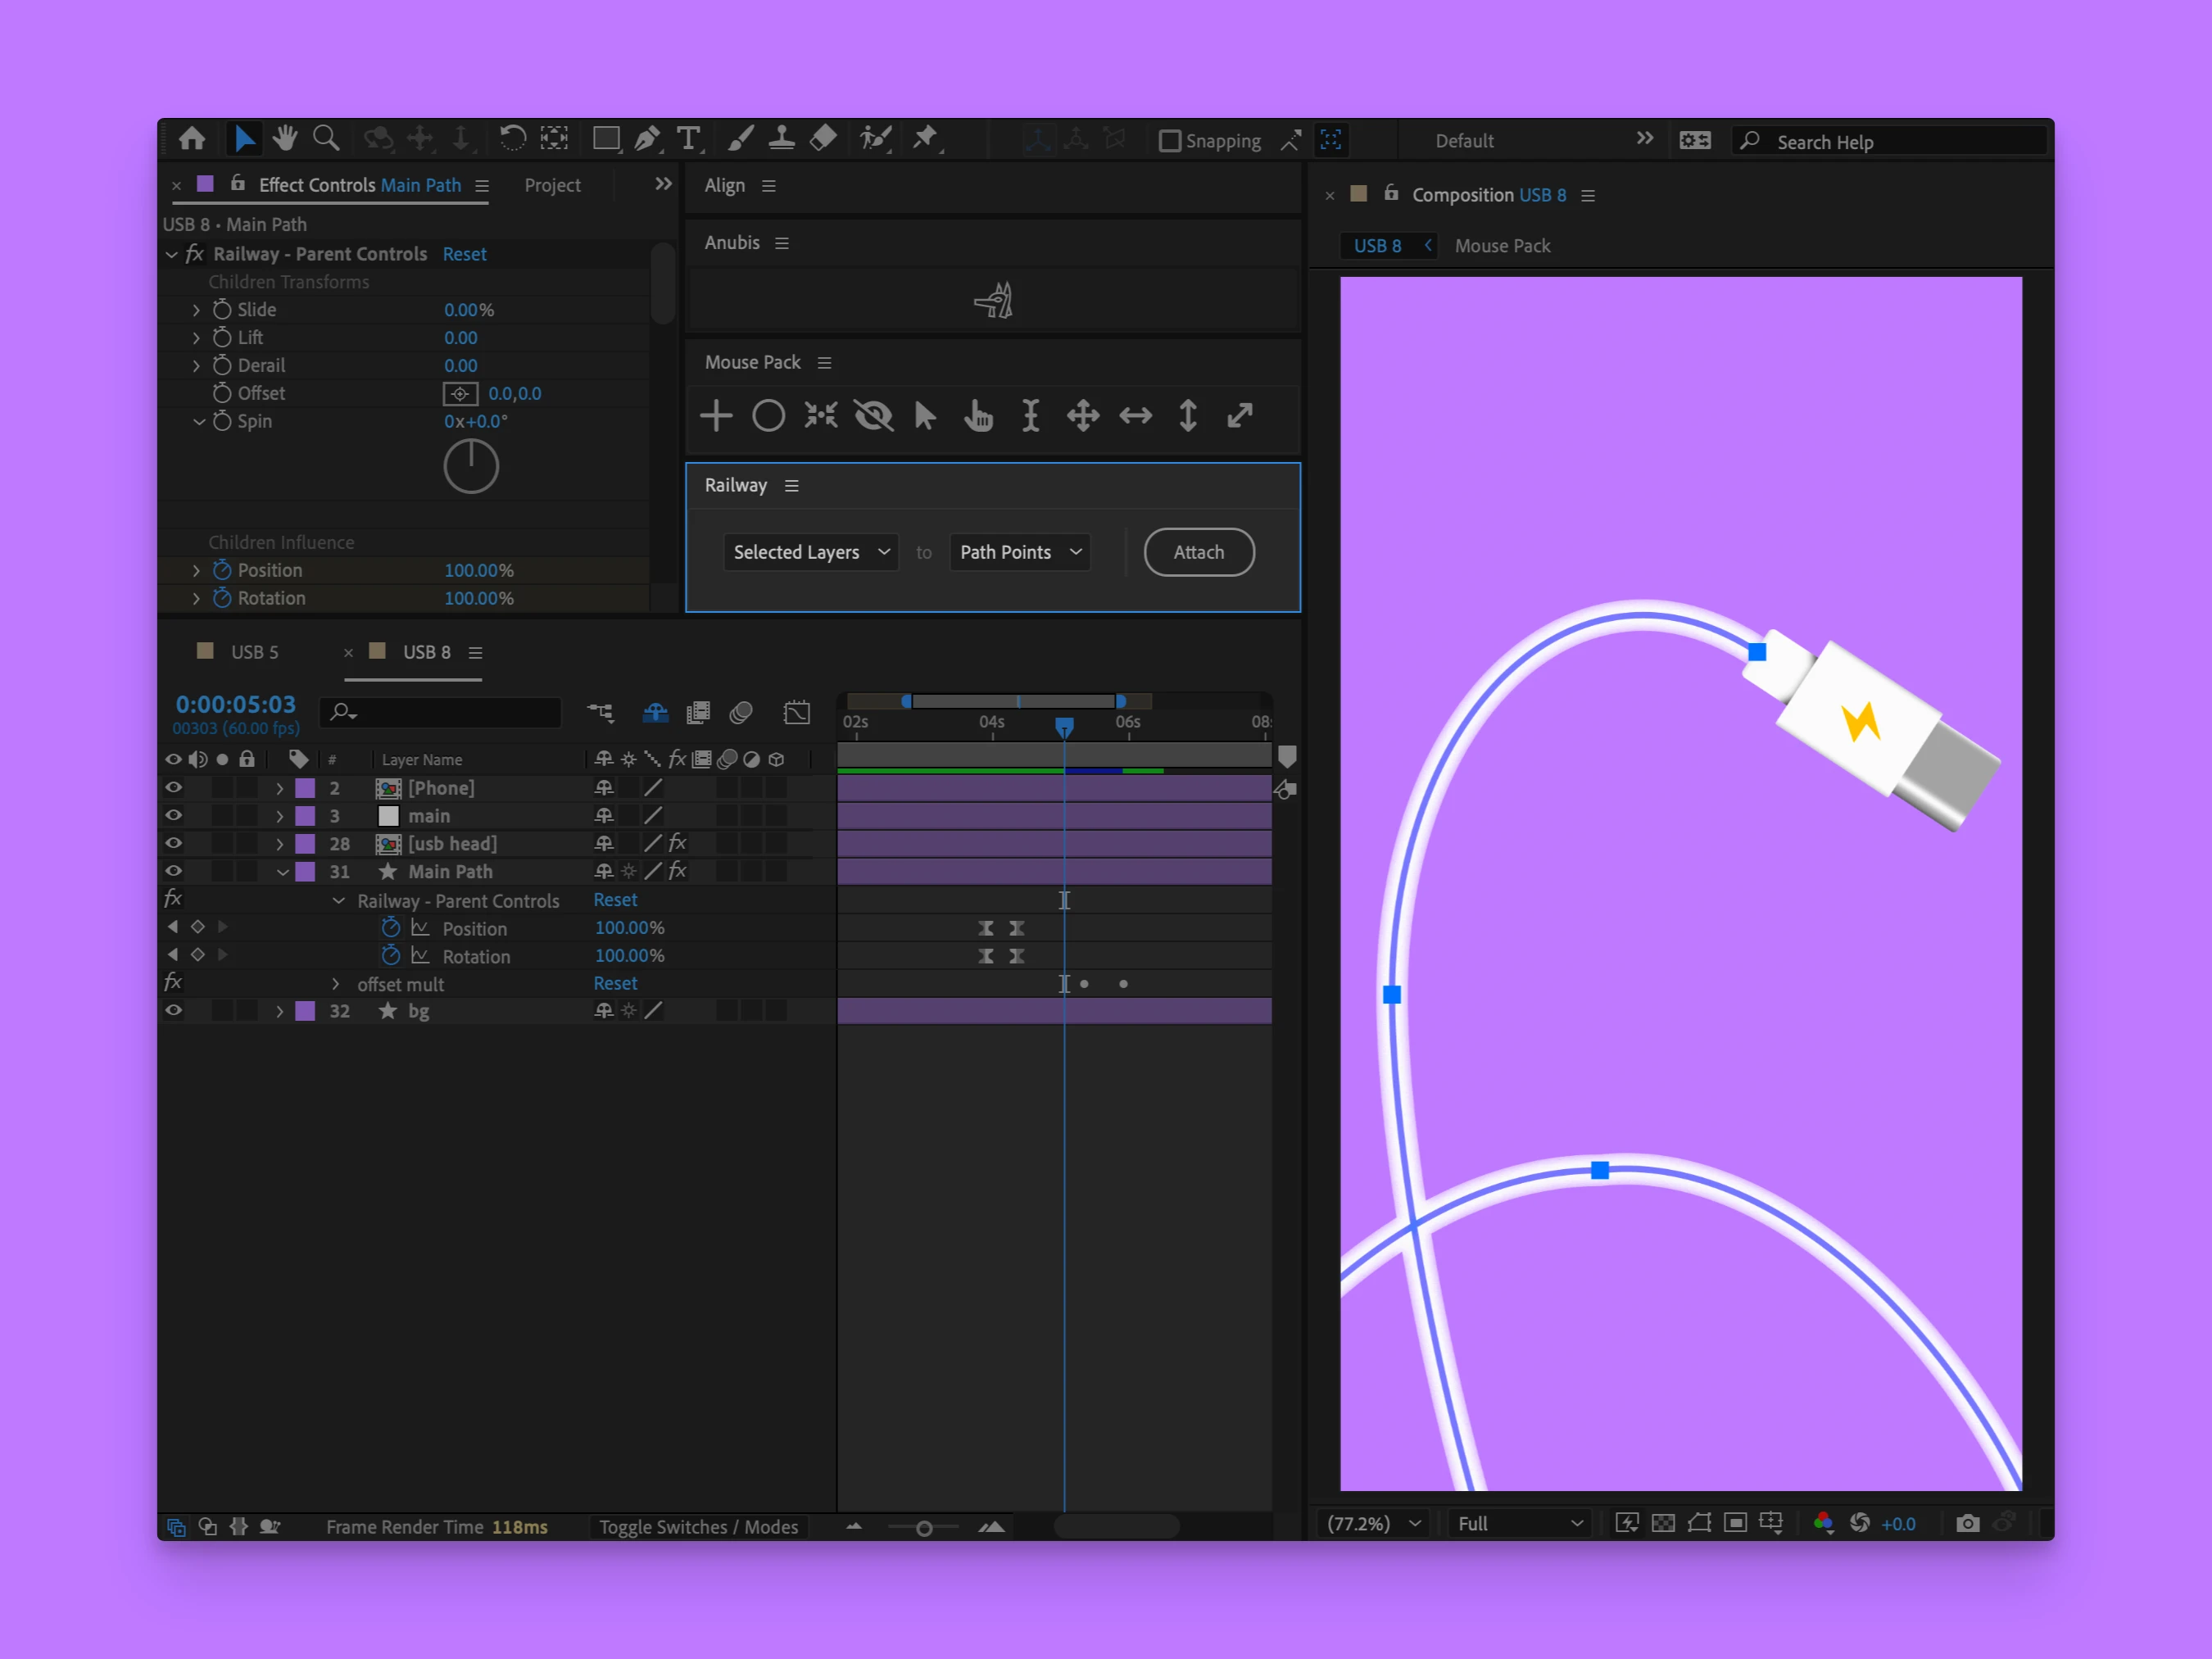
Task: Choose the Clone Stamp tool
Action: coord(781,138)
